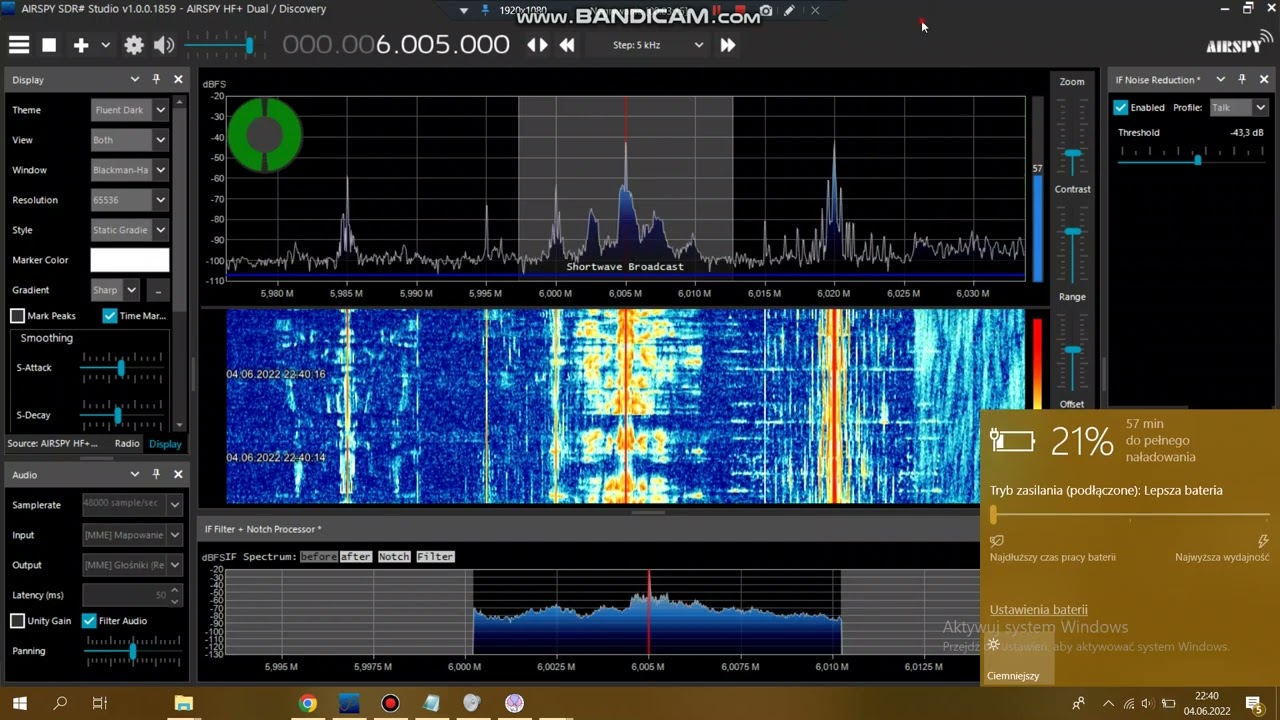Open the Theme dropdown Fluent Dark
This screenshot has height=720, width=1280.
click(x=129, y=110)
